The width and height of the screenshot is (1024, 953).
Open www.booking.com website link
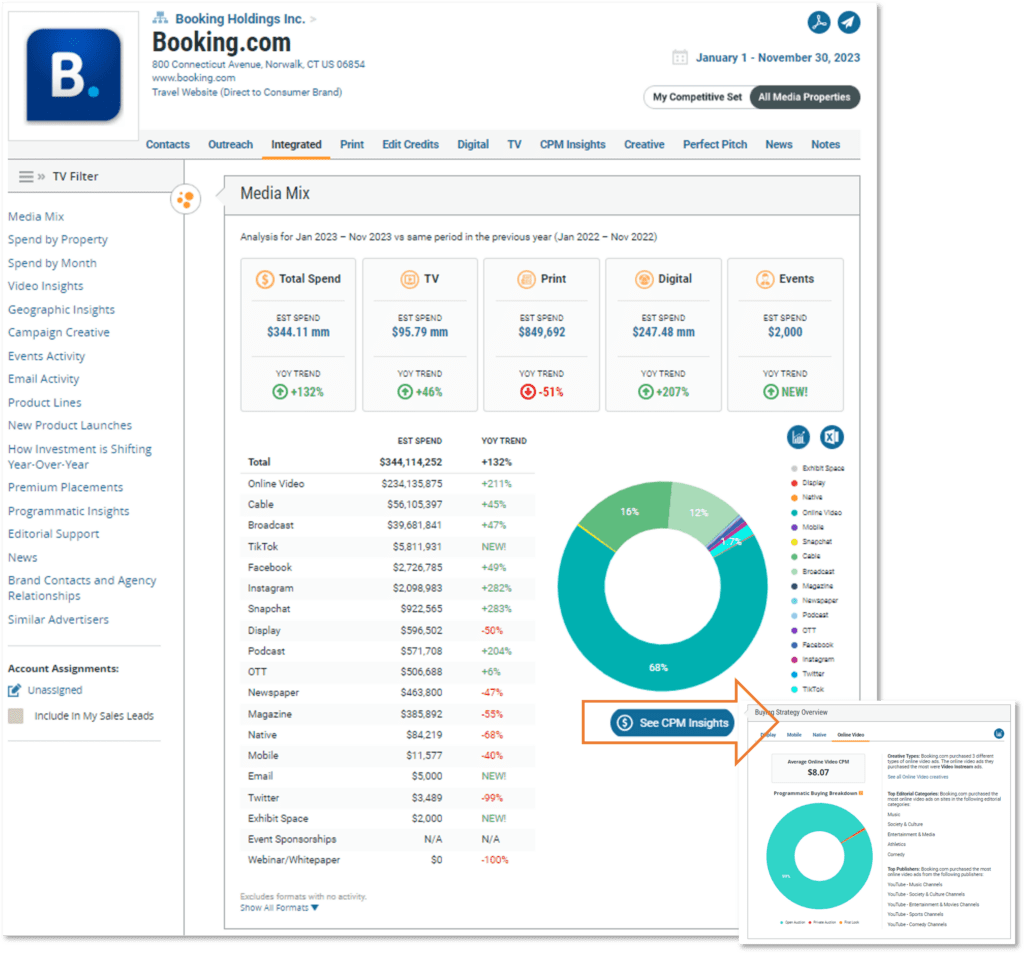tap(194, 78)
